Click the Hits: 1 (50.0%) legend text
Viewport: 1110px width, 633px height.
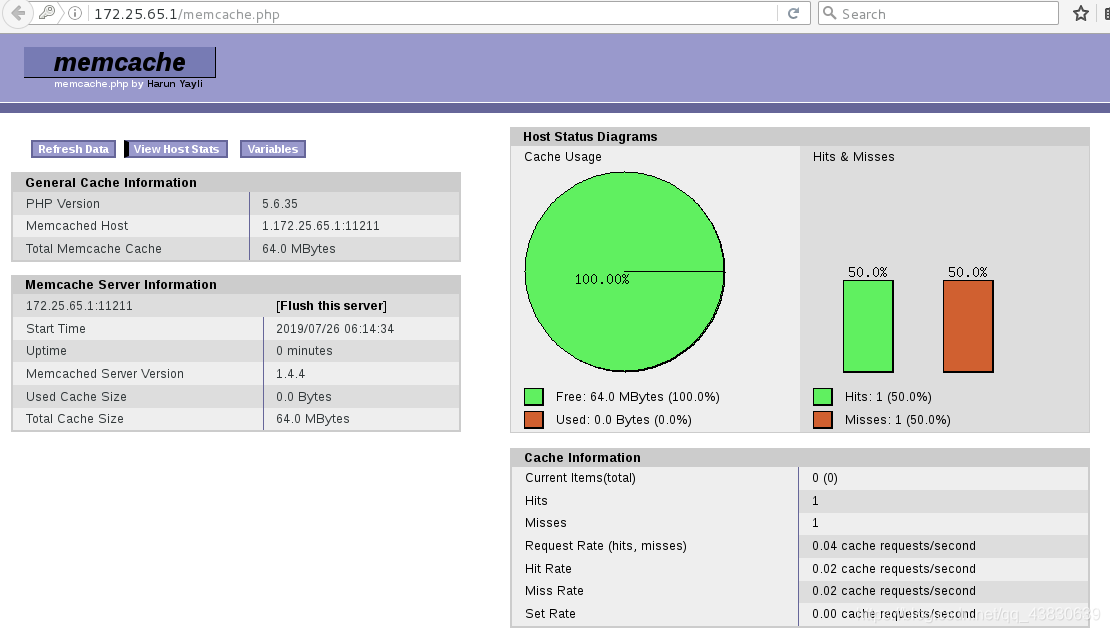click(888, 397)
